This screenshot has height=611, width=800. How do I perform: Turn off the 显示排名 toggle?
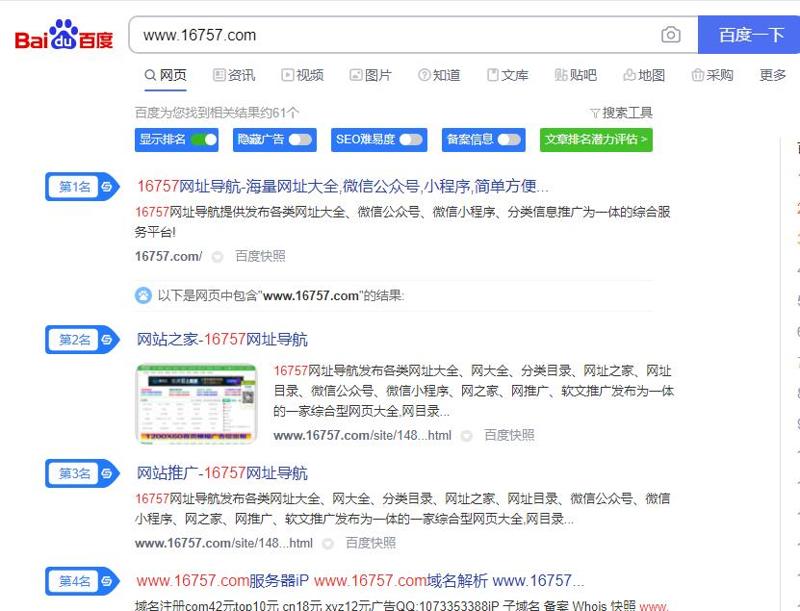click(x=204, y=140)
